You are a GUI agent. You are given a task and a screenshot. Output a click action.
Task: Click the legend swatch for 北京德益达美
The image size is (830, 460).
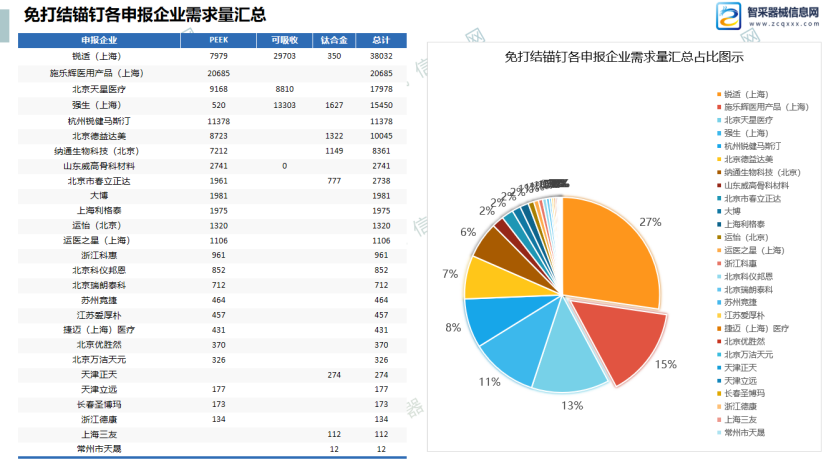pos(719,159)
